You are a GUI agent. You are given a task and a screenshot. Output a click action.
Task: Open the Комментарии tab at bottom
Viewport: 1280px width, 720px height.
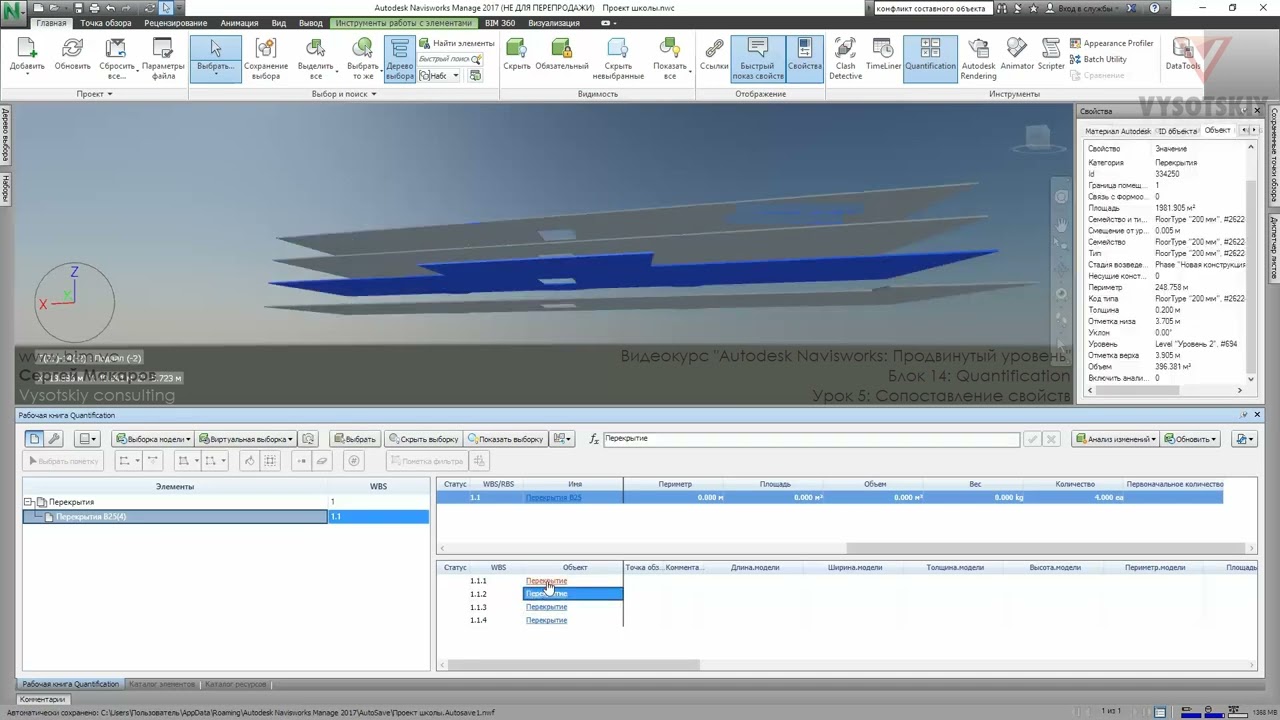tap(42, 699)
